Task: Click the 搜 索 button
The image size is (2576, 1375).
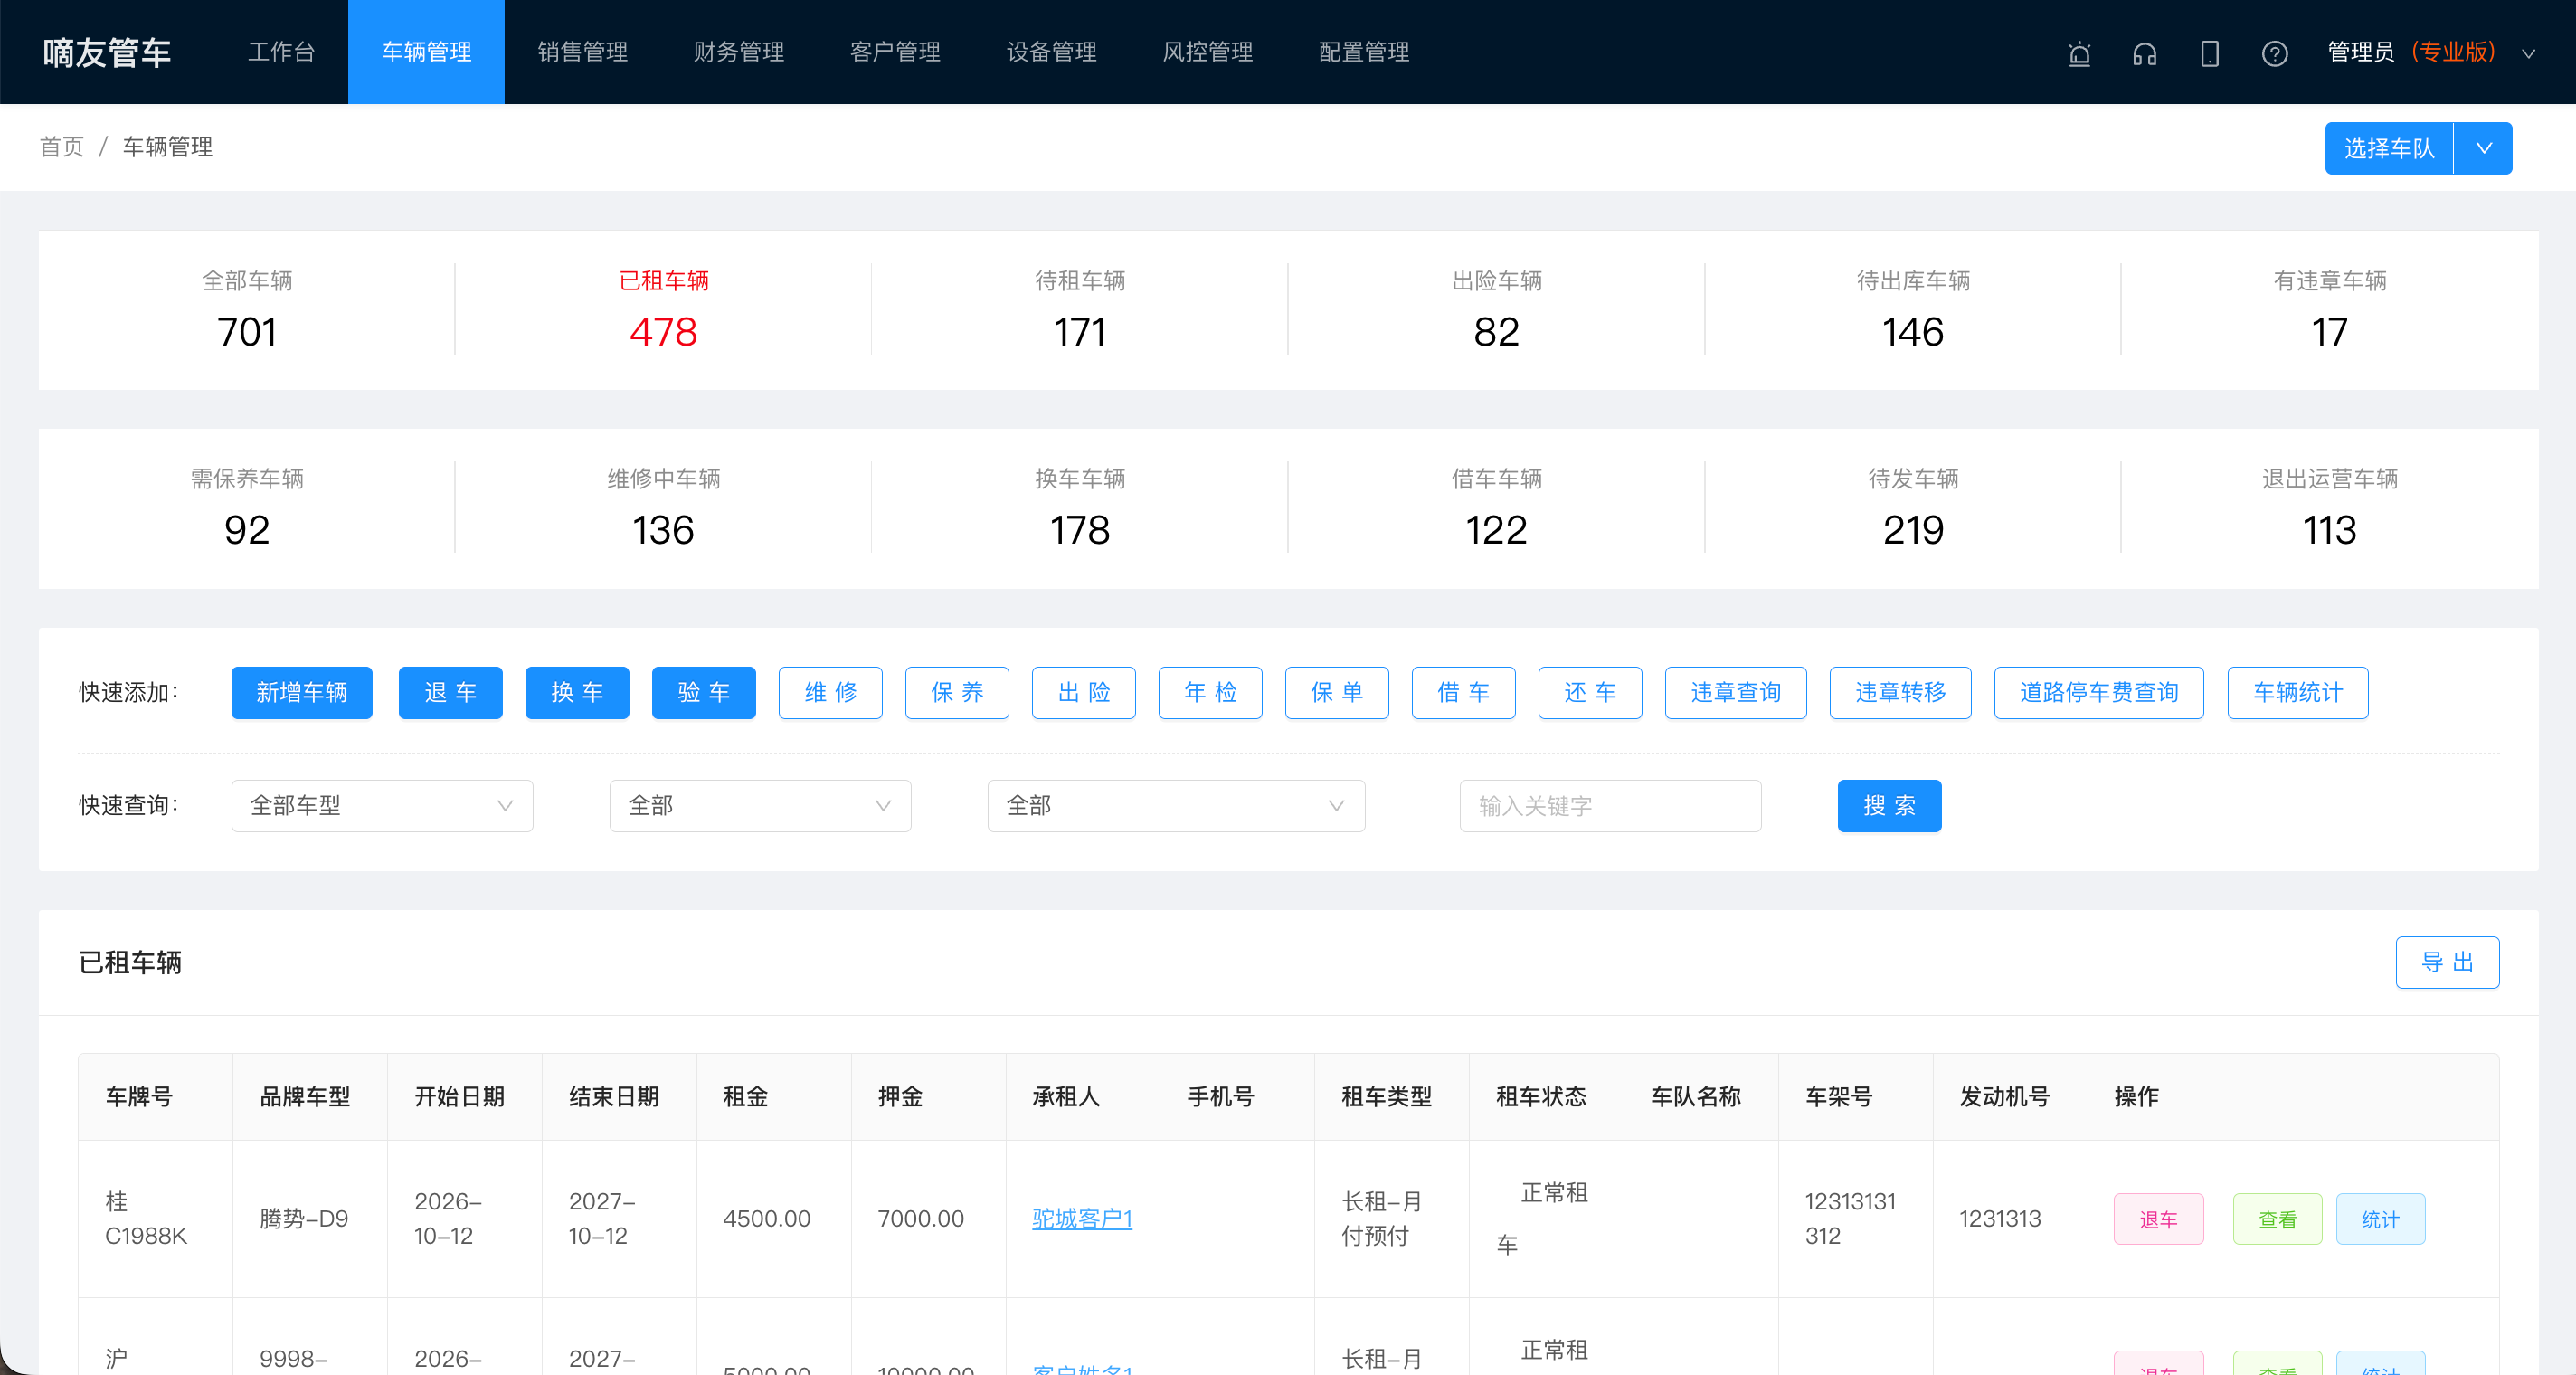Action: (x=1889, y=805)
